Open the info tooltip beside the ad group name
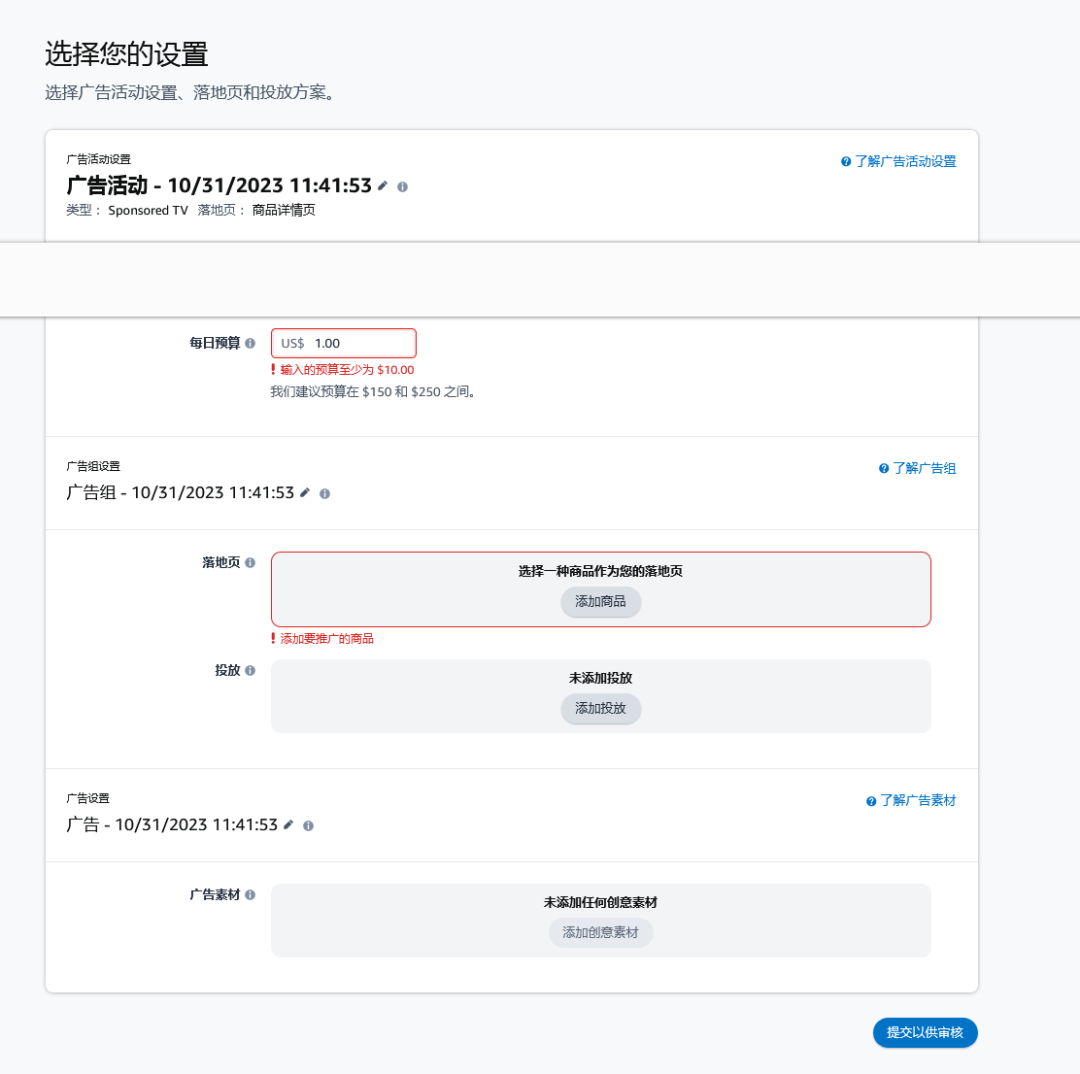The image size is (1080, 1074). click(x=324, y=492)
